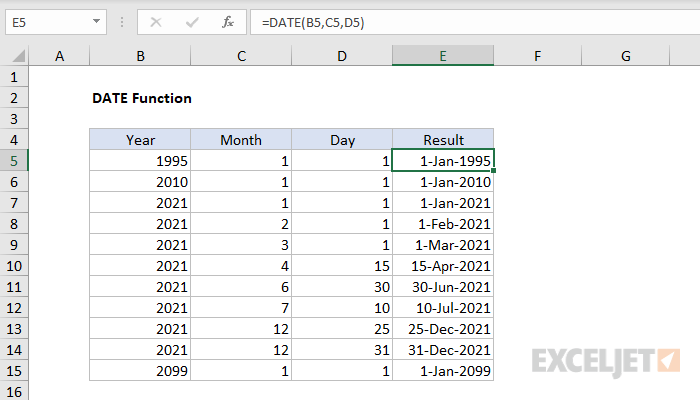Select column B header
700x400 pixels.
(140, 58)
